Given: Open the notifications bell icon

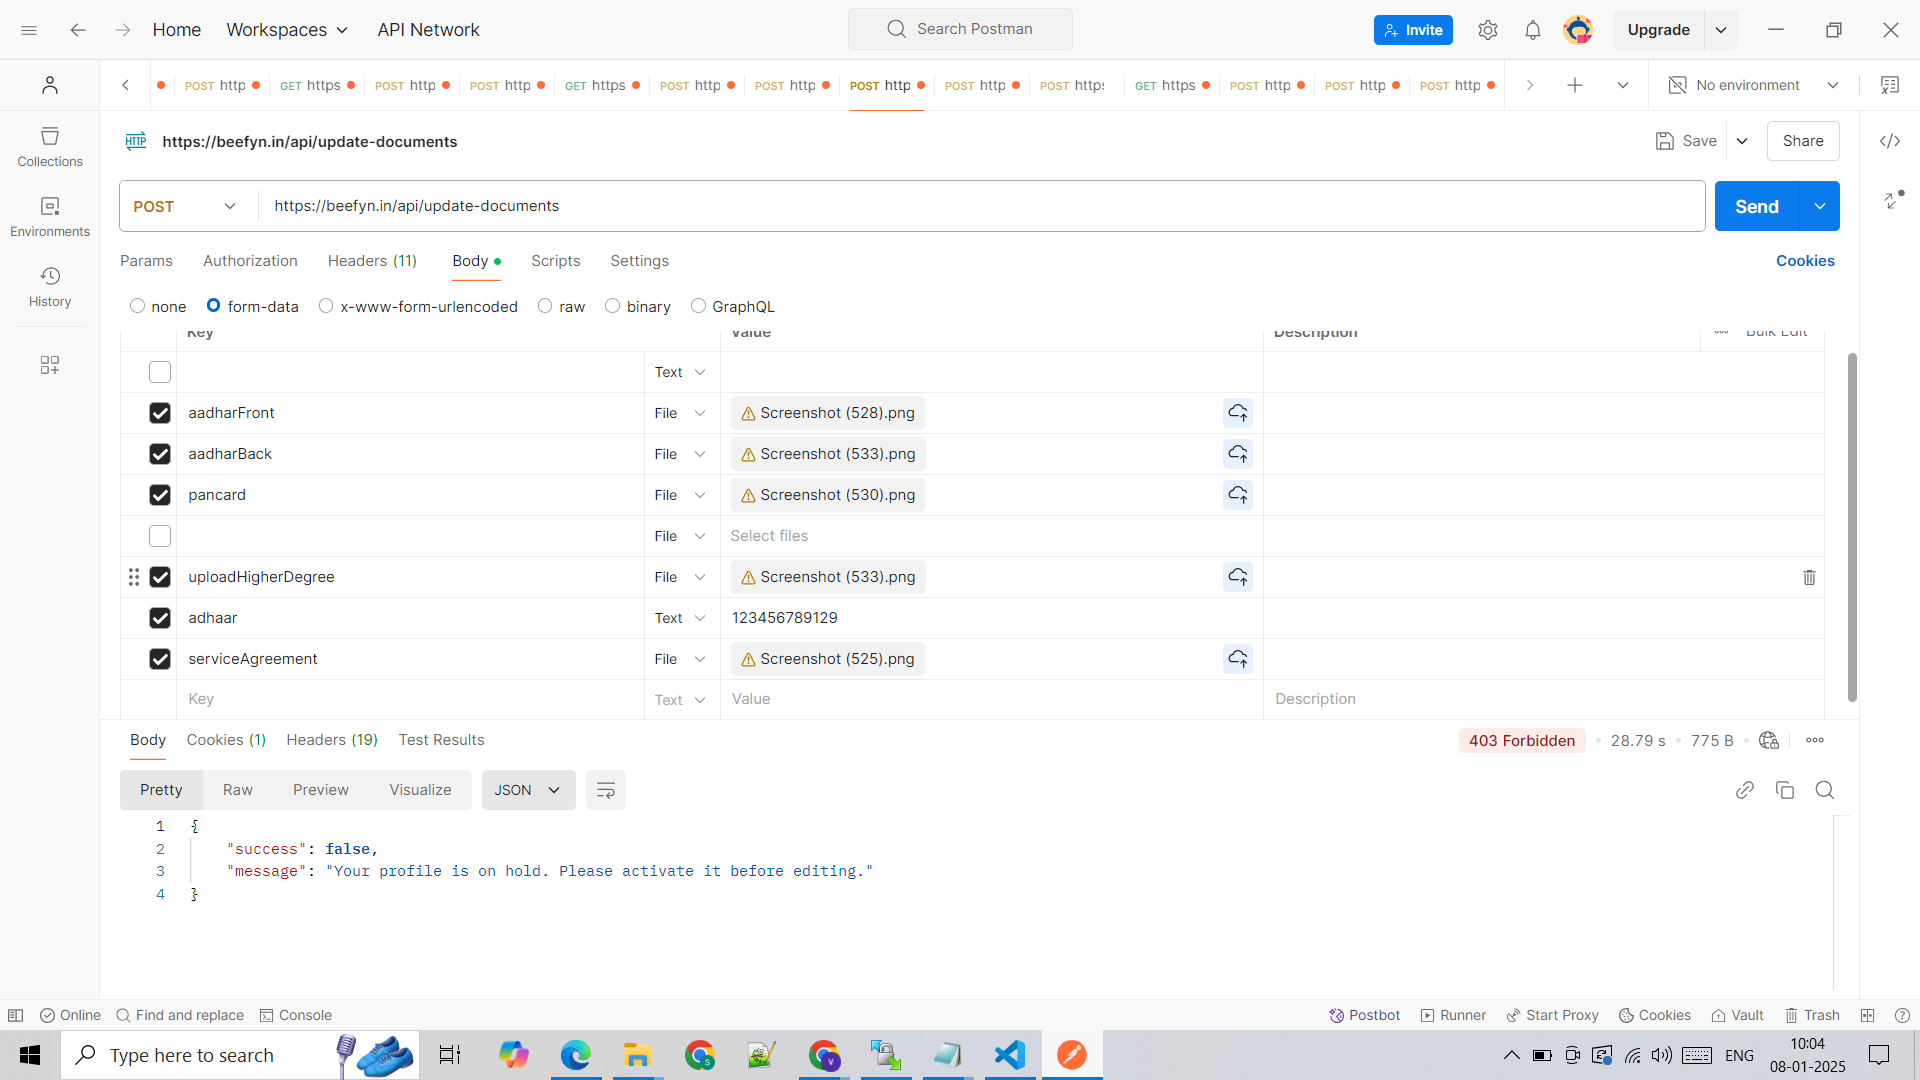Looking at the screenshot, I should point(1533,30).
